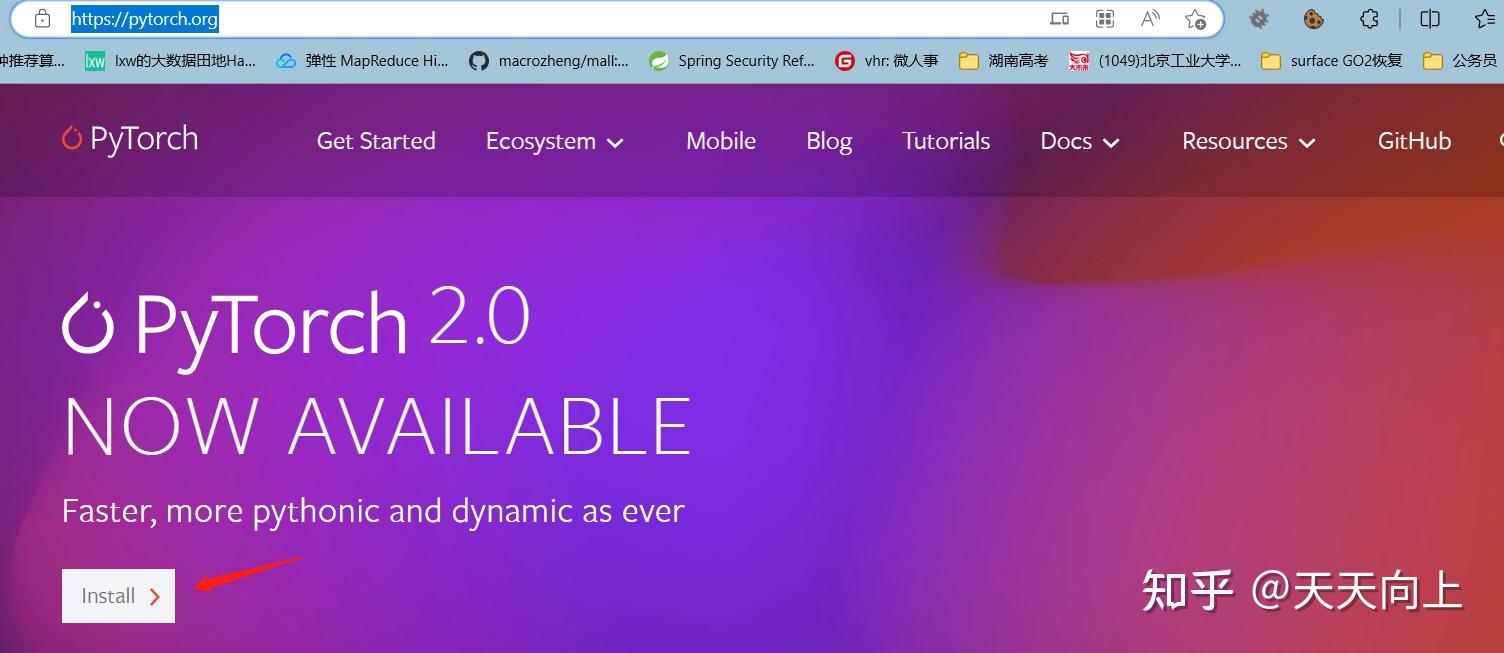The width and height of the screenshot is (1504, 653).
Task: Open the Blog nav link
Action: tap(829, 141)
